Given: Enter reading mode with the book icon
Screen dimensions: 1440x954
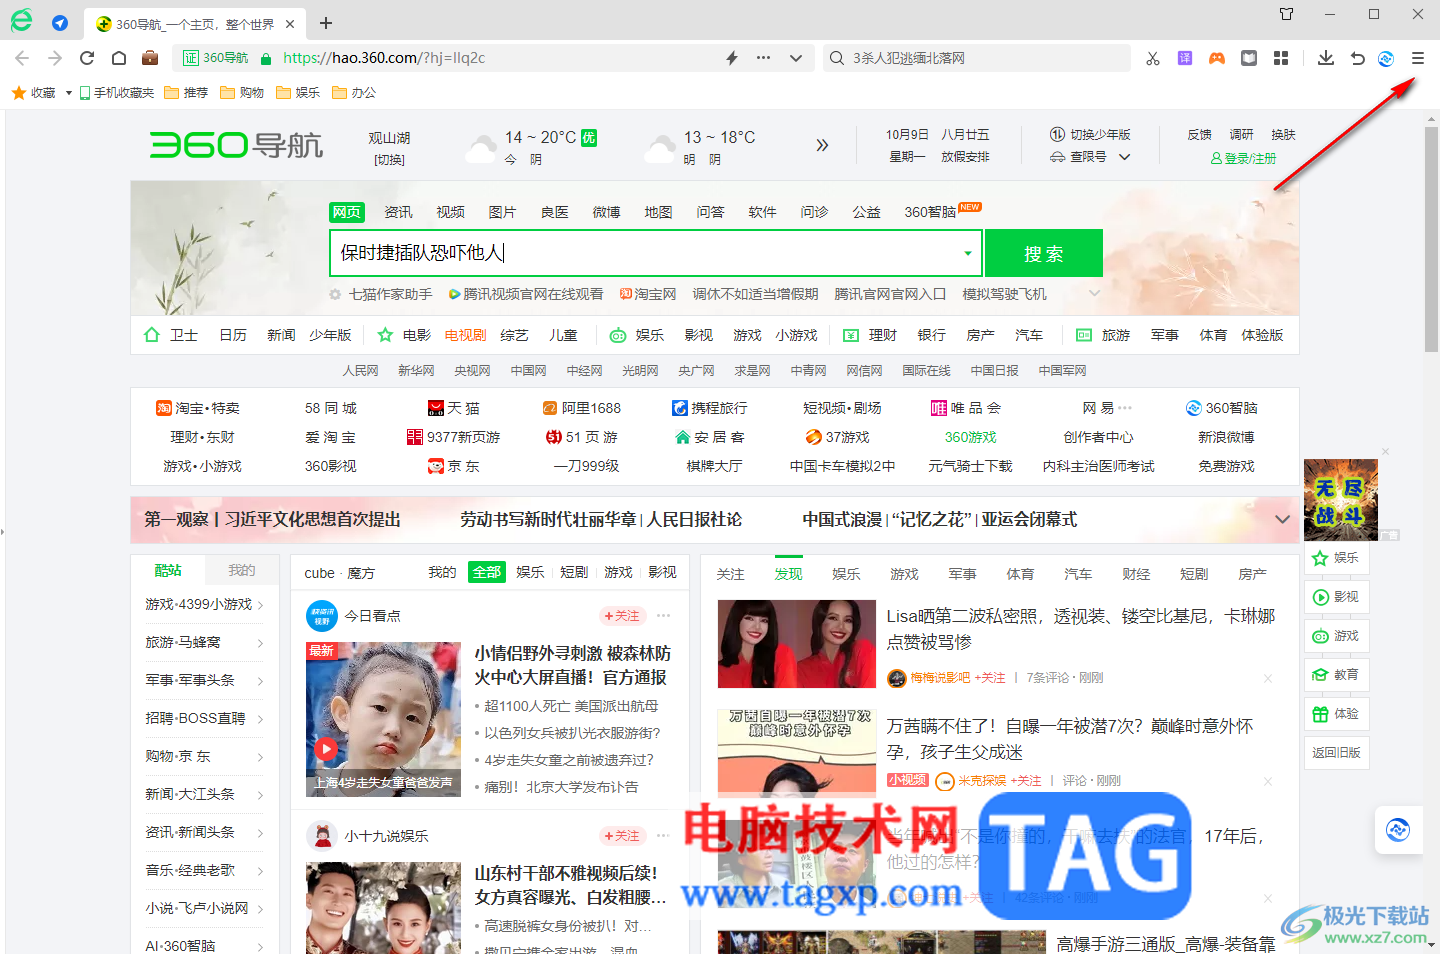Looking at the screenshot, I should coord(1249,58).
